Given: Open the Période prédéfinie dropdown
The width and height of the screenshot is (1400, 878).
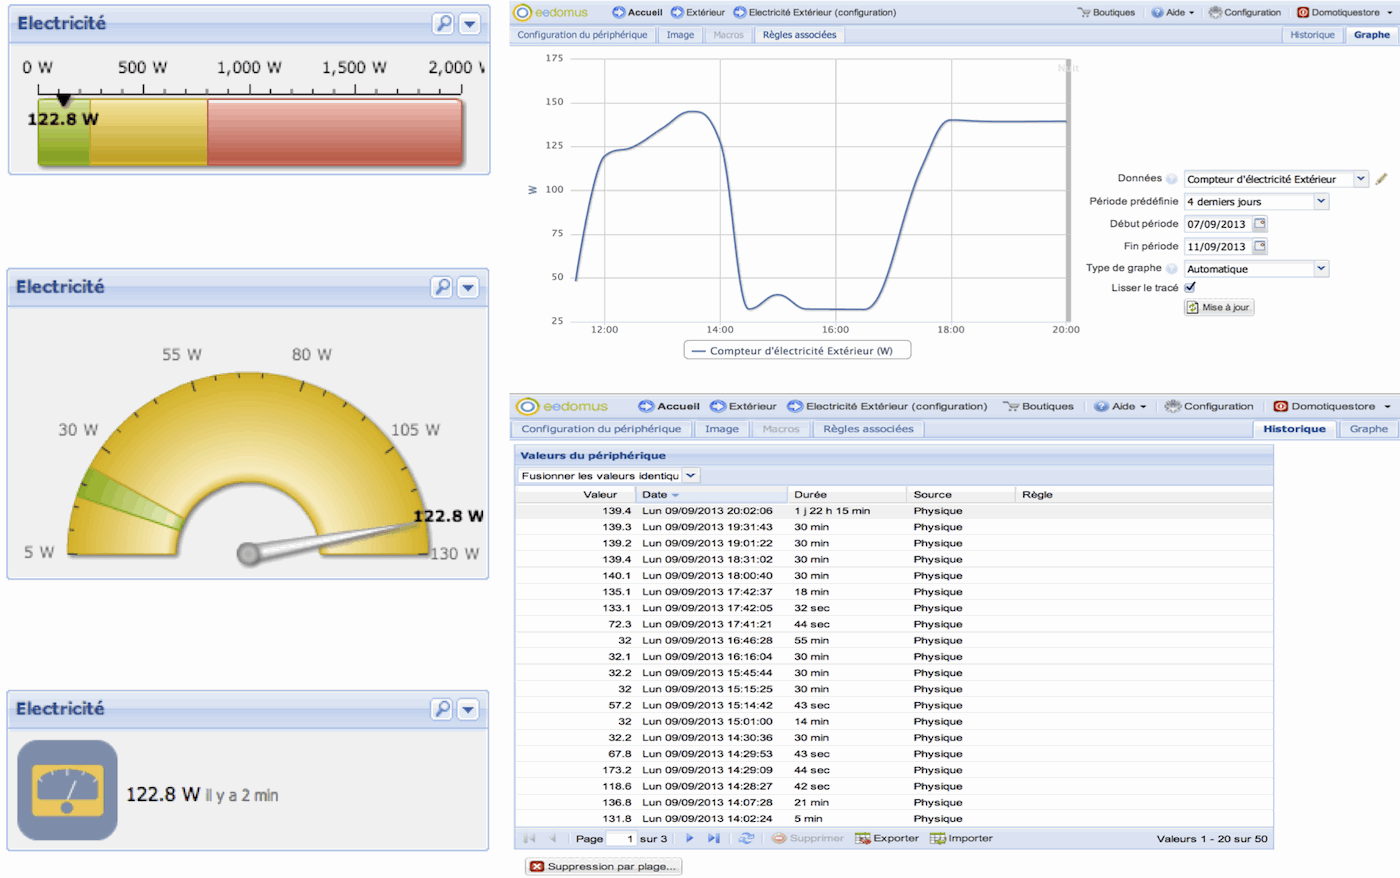Looking at the screenshot, I should [x=1256, y=201].
